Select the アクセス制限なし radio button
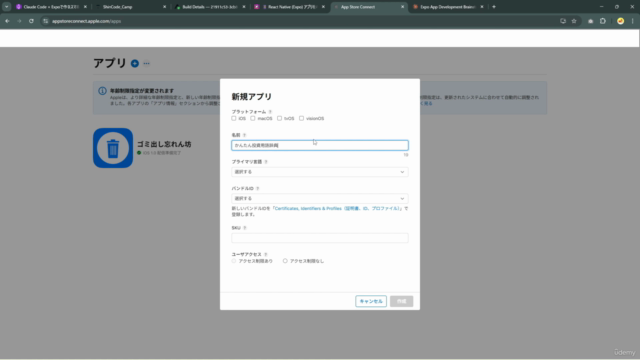The height and width of the screenshot is (360, 640). tap(285, 261)
